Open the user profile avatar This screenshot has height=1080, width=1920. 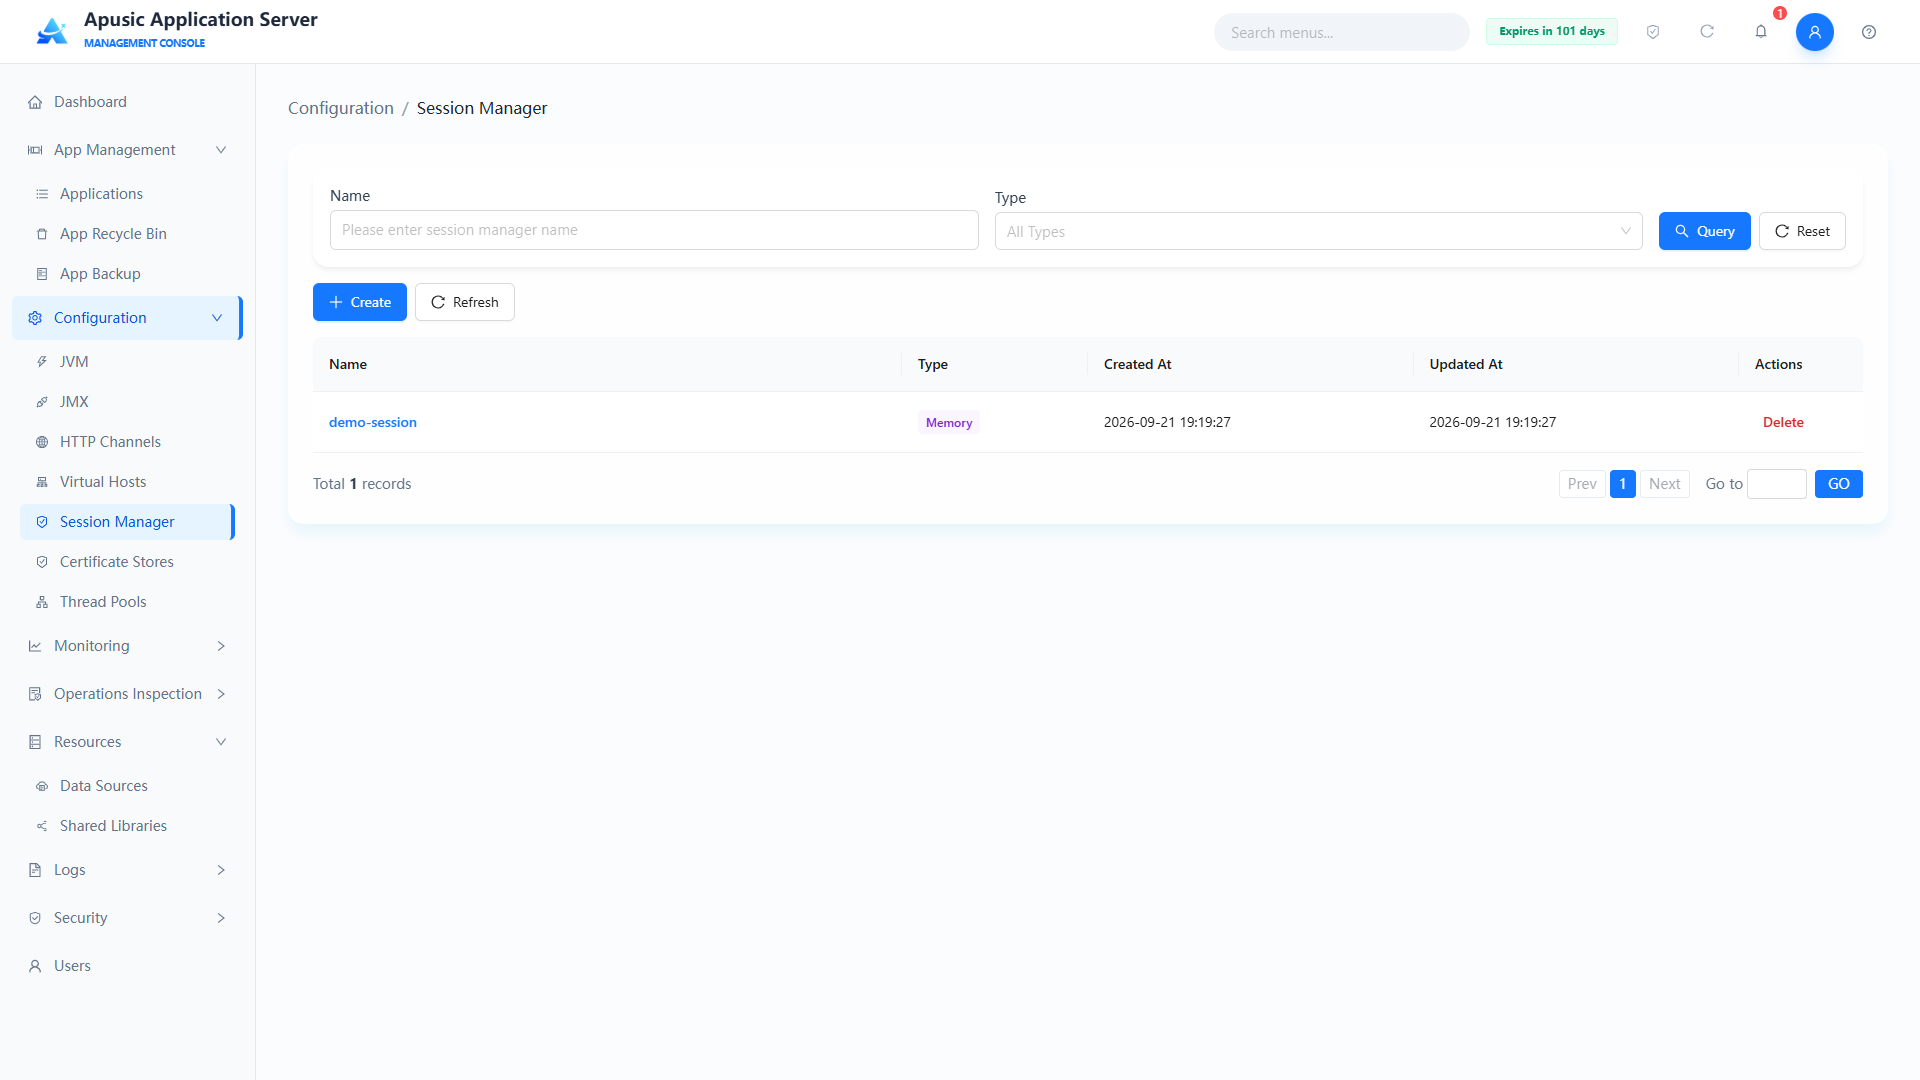[1815, 32]
